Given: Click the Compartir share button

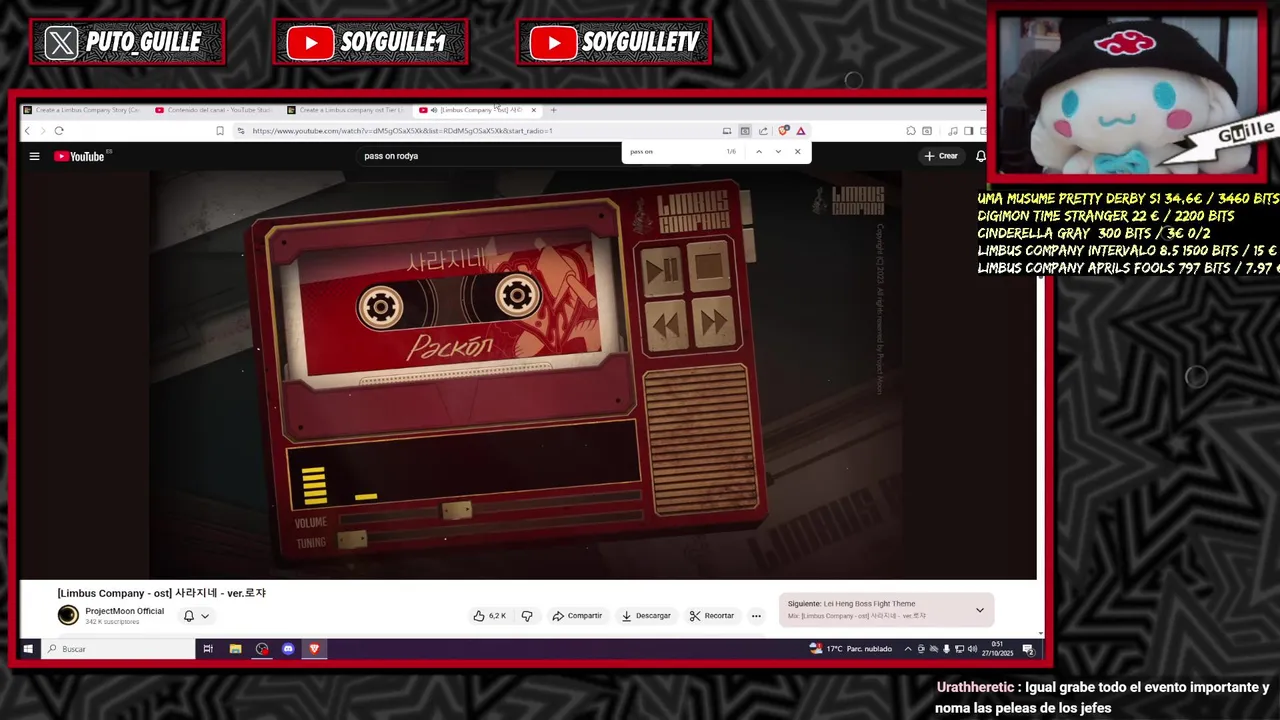Looking at the screenshot, I should [x=577, y=616].
